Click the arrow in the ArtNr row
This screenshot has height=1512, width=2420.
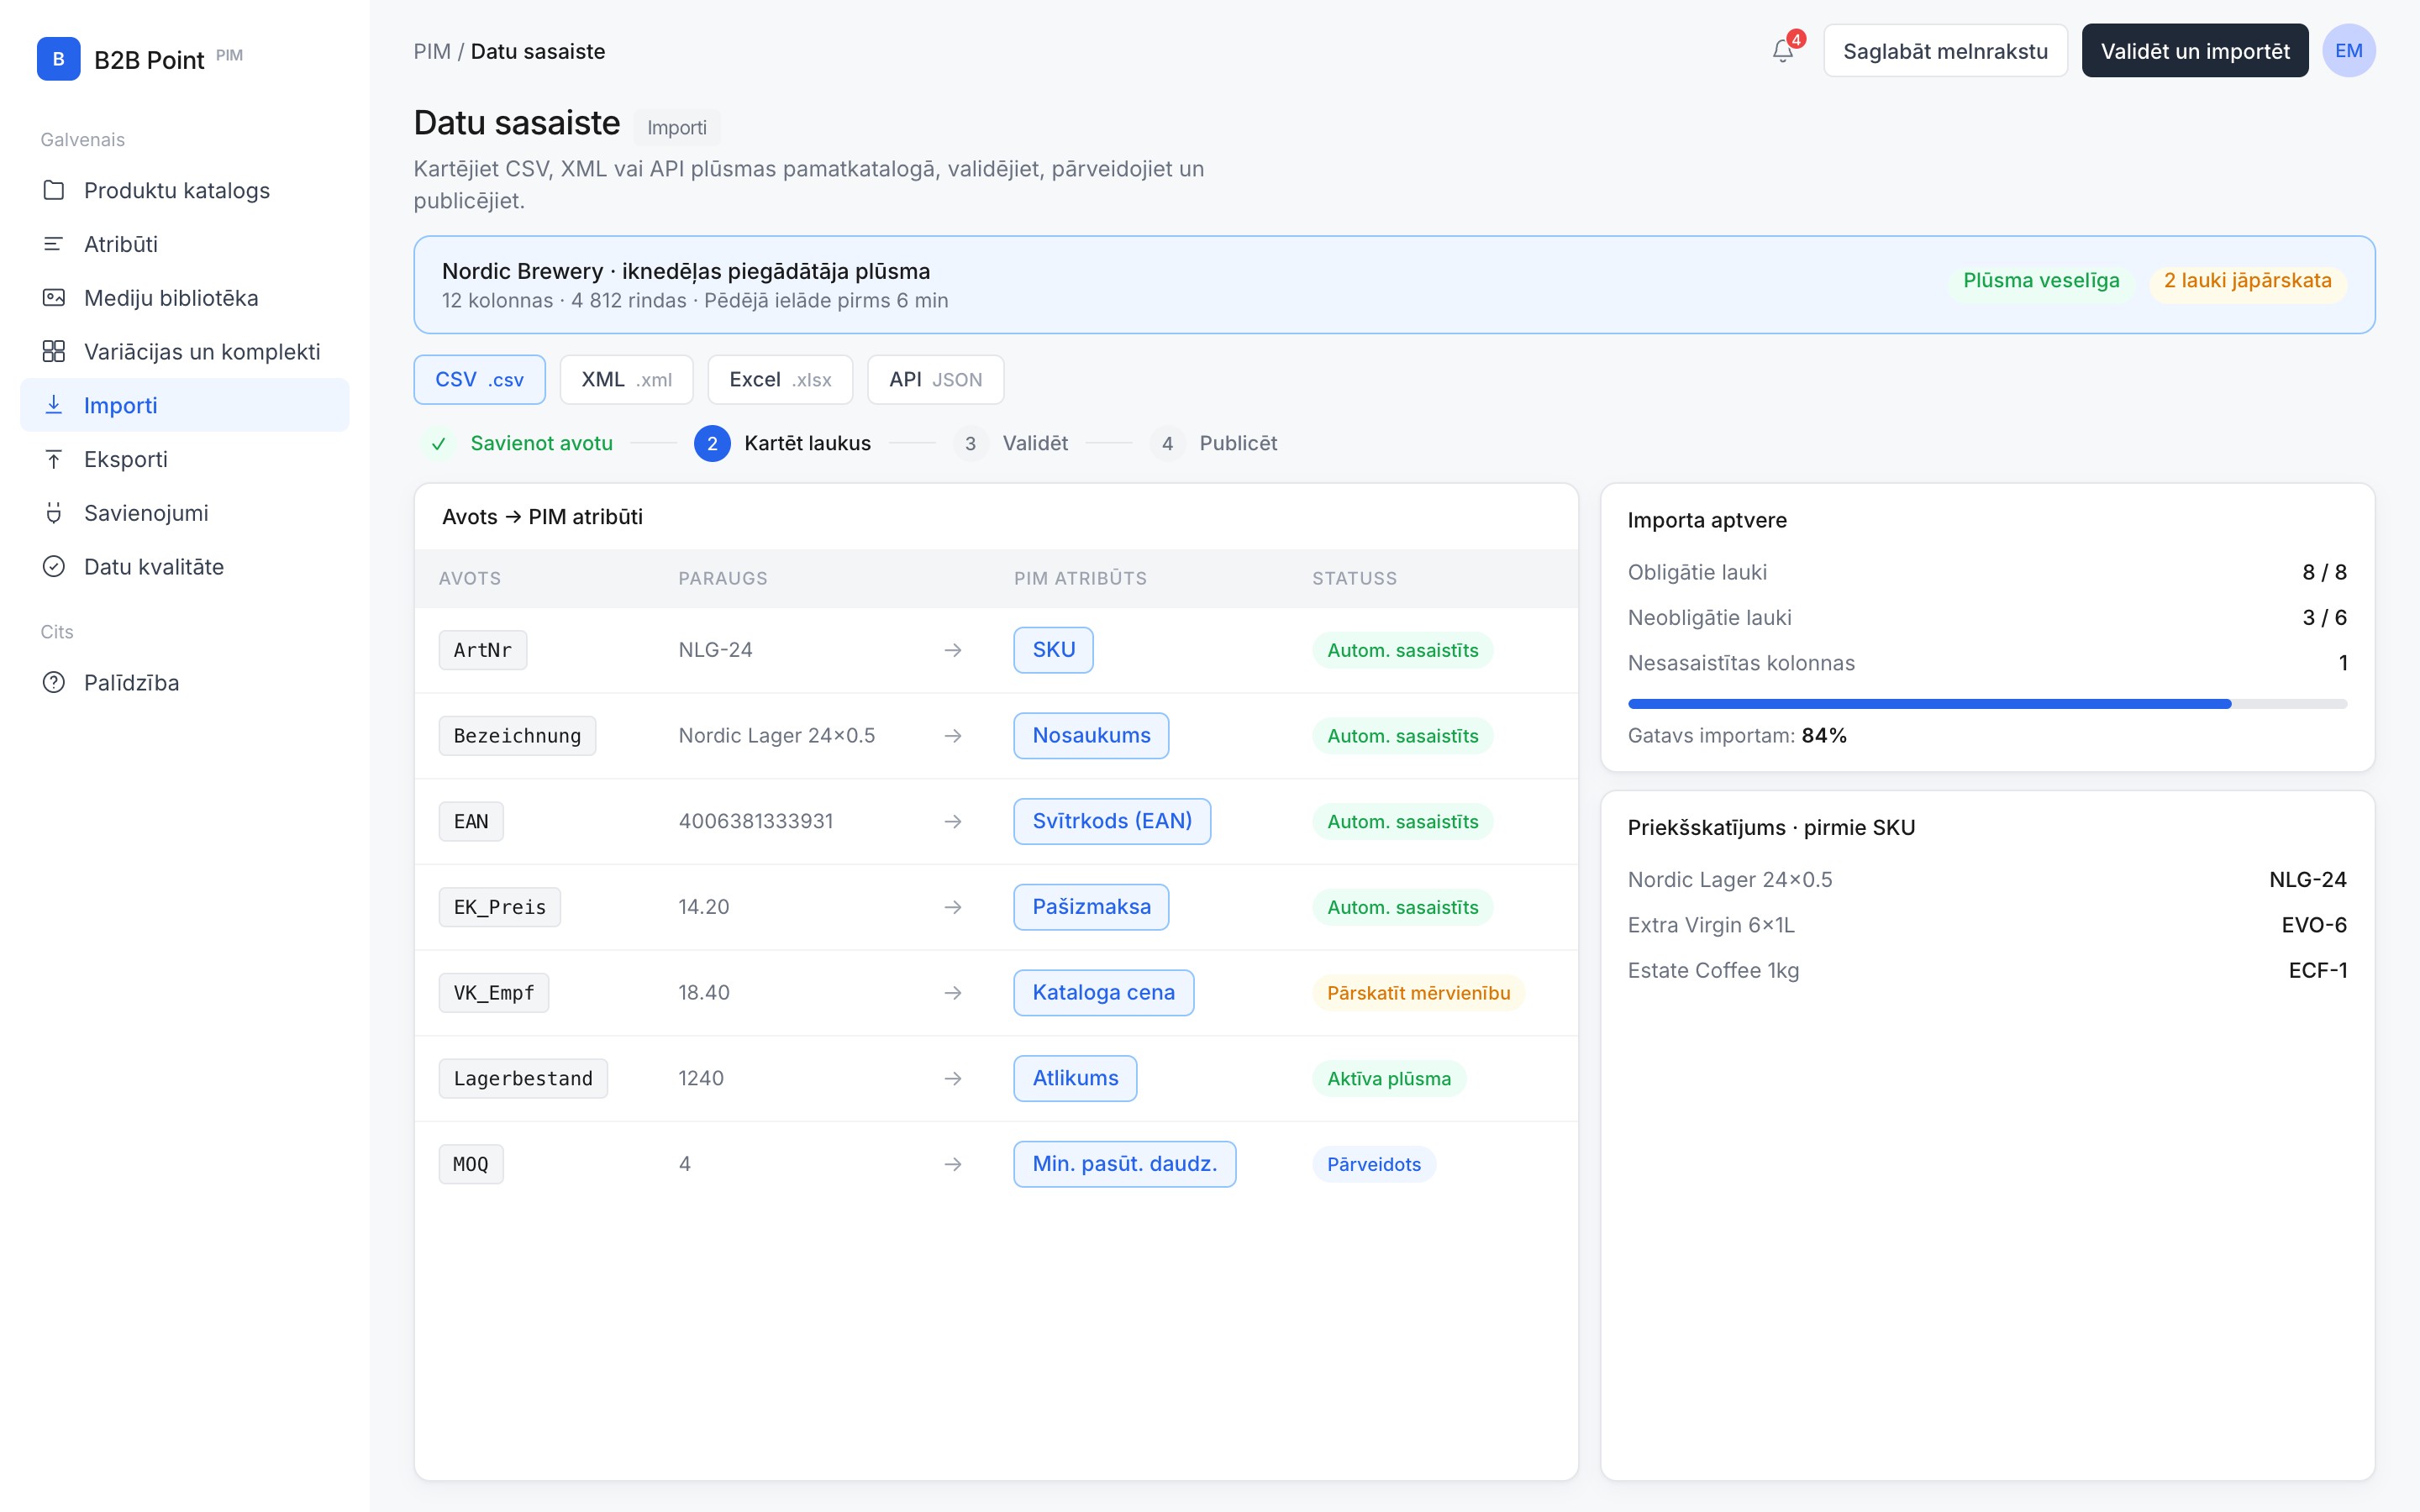(x=953, y=650)
